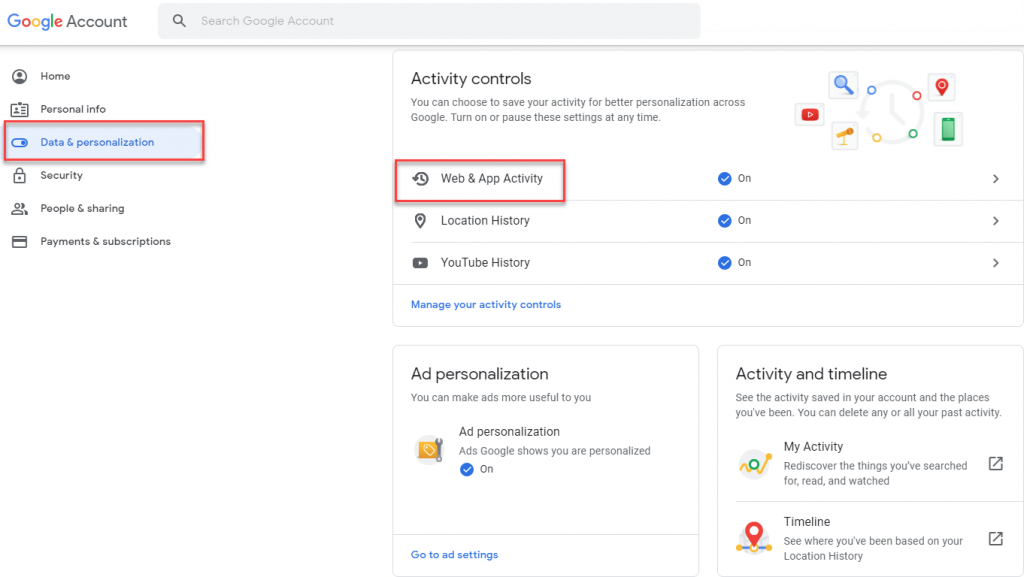Click the My Activity squiggle icon

point(755,465)
